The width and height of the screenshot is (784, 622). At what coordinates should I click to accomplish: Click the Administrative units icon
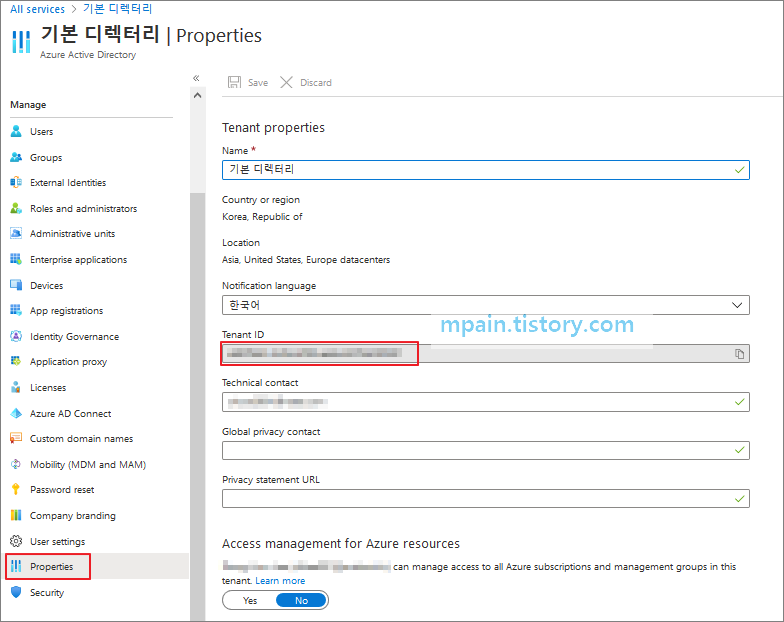(x=16, y=233)
